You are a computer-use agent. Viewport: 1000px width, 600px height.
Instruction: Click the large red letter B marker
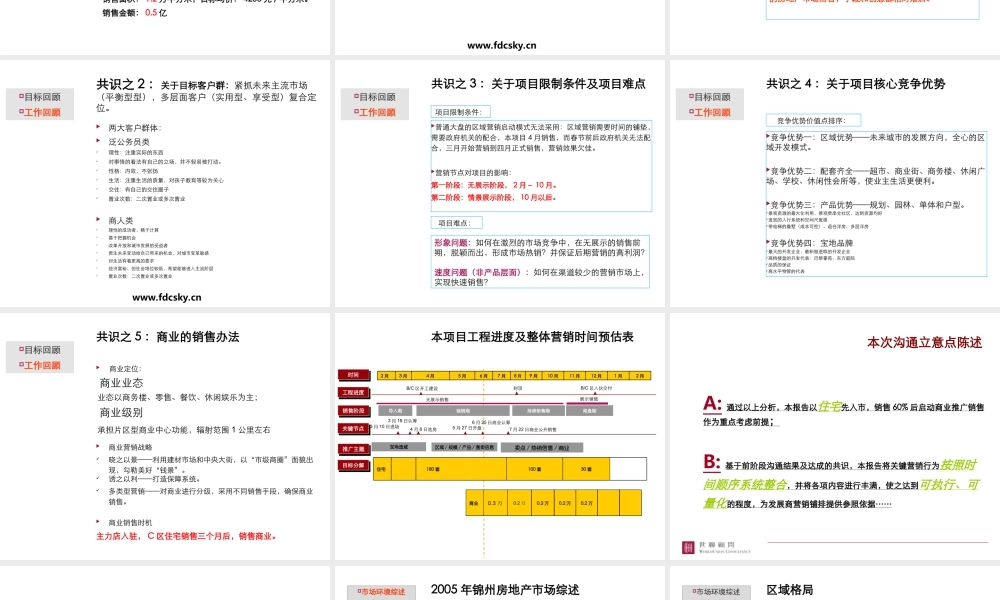[x=712, y=462]
